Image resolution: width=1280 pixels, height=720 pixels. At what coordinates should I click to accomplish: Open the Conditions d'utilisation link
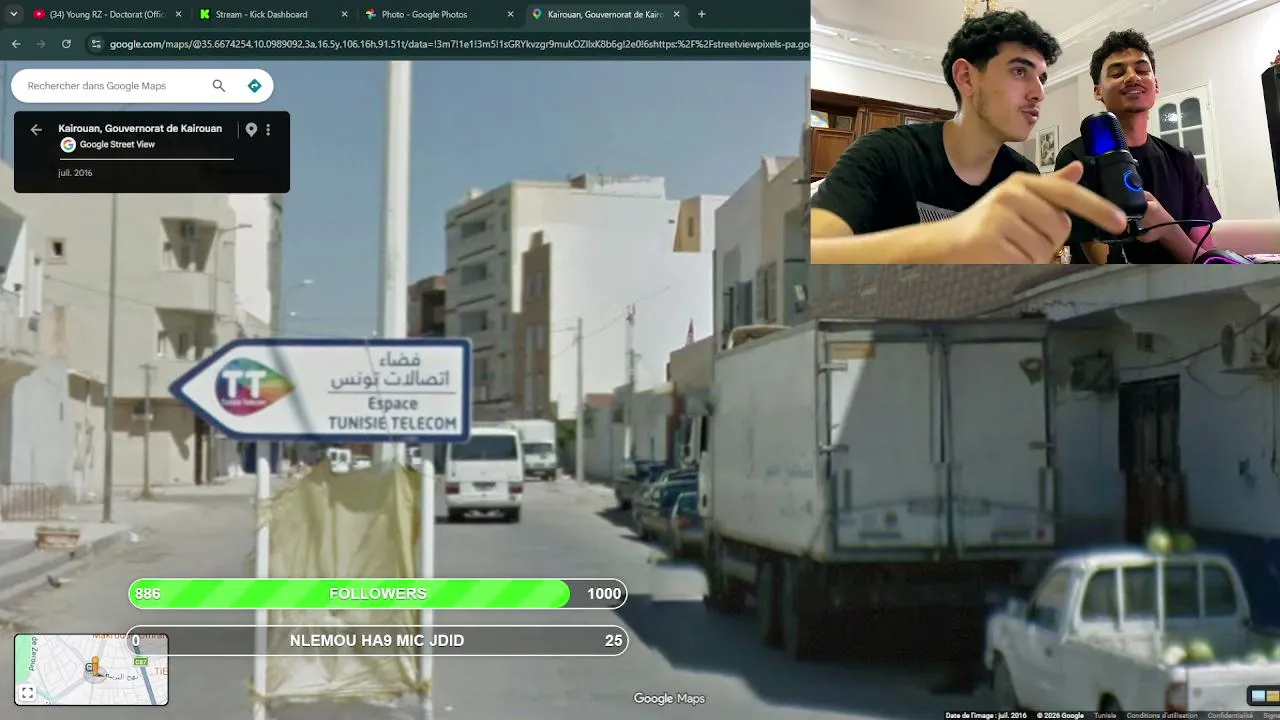tap(1162, 715)
